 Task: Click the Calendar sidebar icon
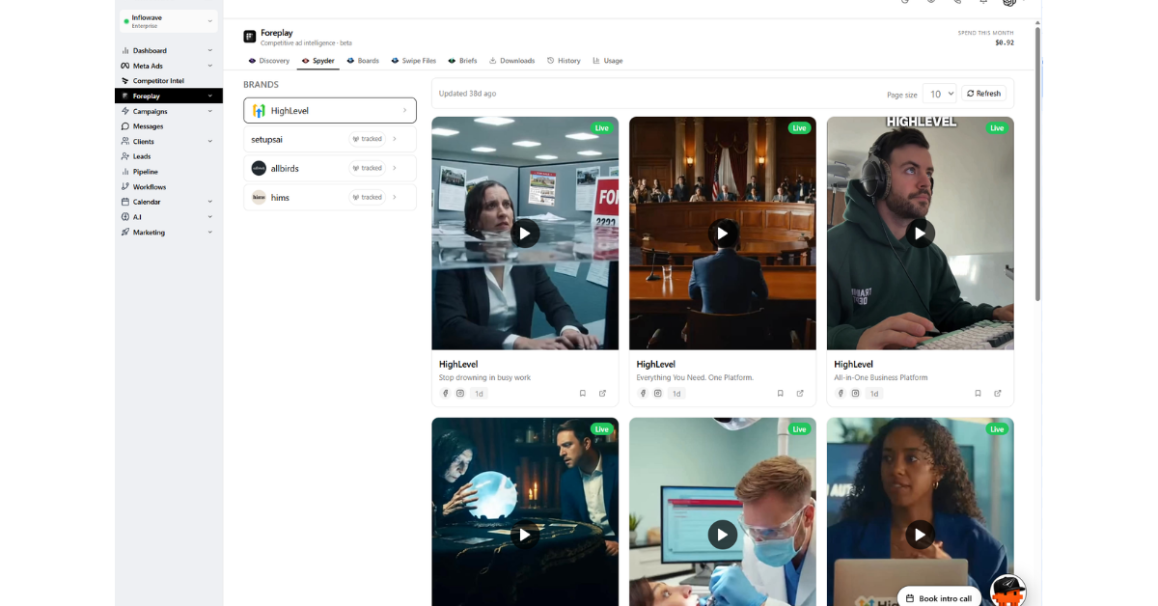pyautogui.click(x=125, y=202)
